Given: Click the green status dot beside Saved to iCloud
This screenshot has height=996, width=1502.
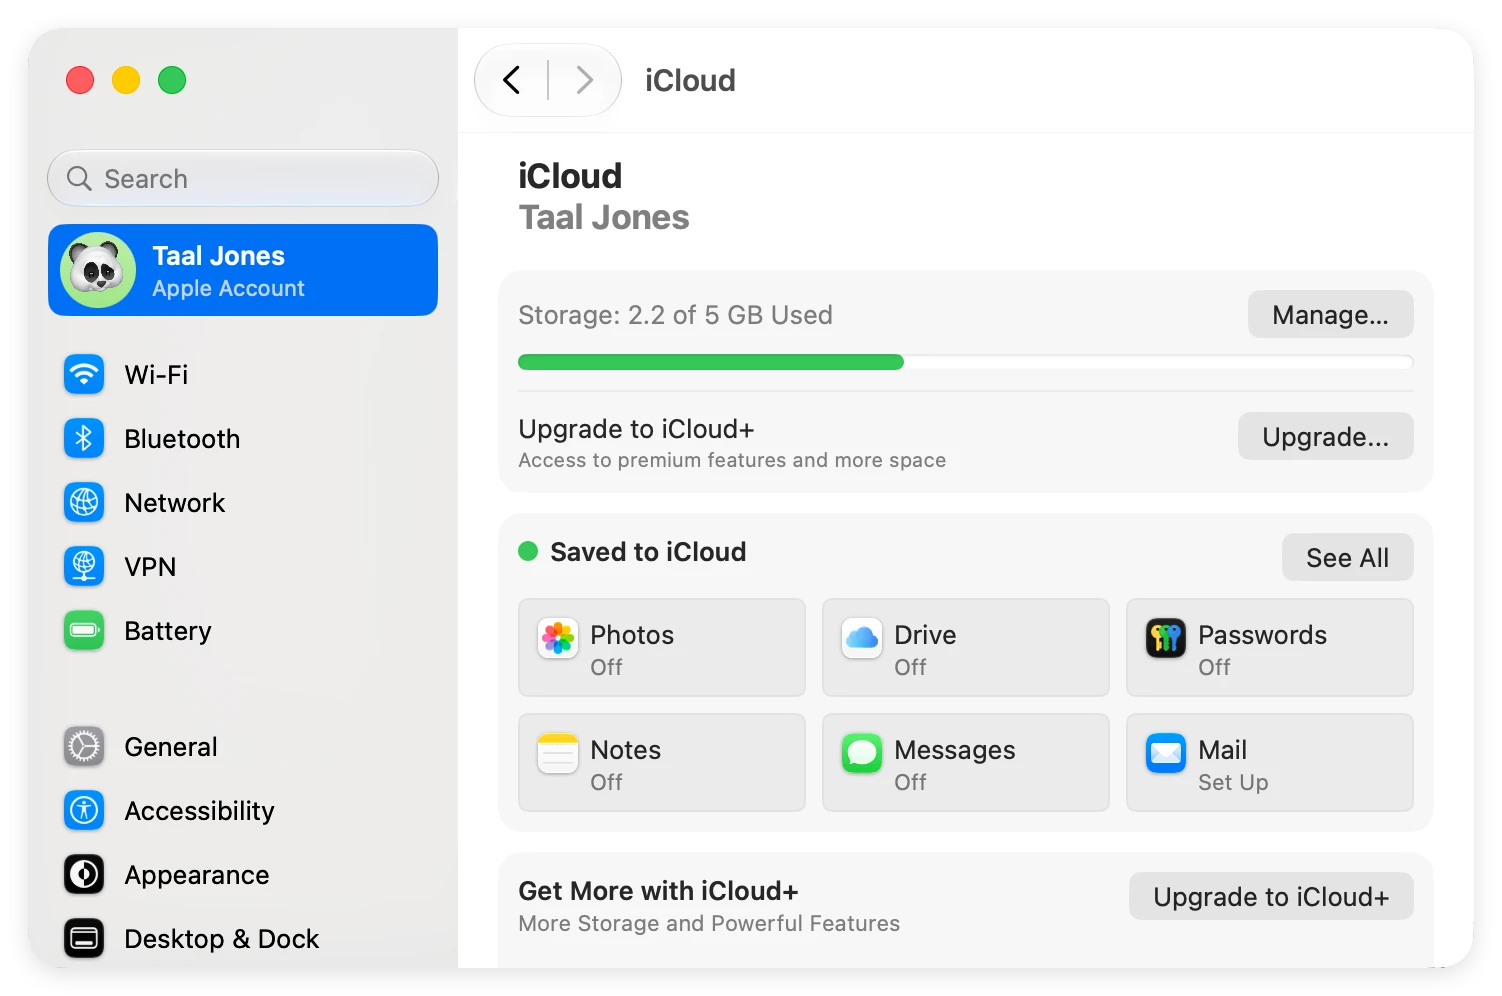Looking at the screenshot, I should [x=528, y=551].
